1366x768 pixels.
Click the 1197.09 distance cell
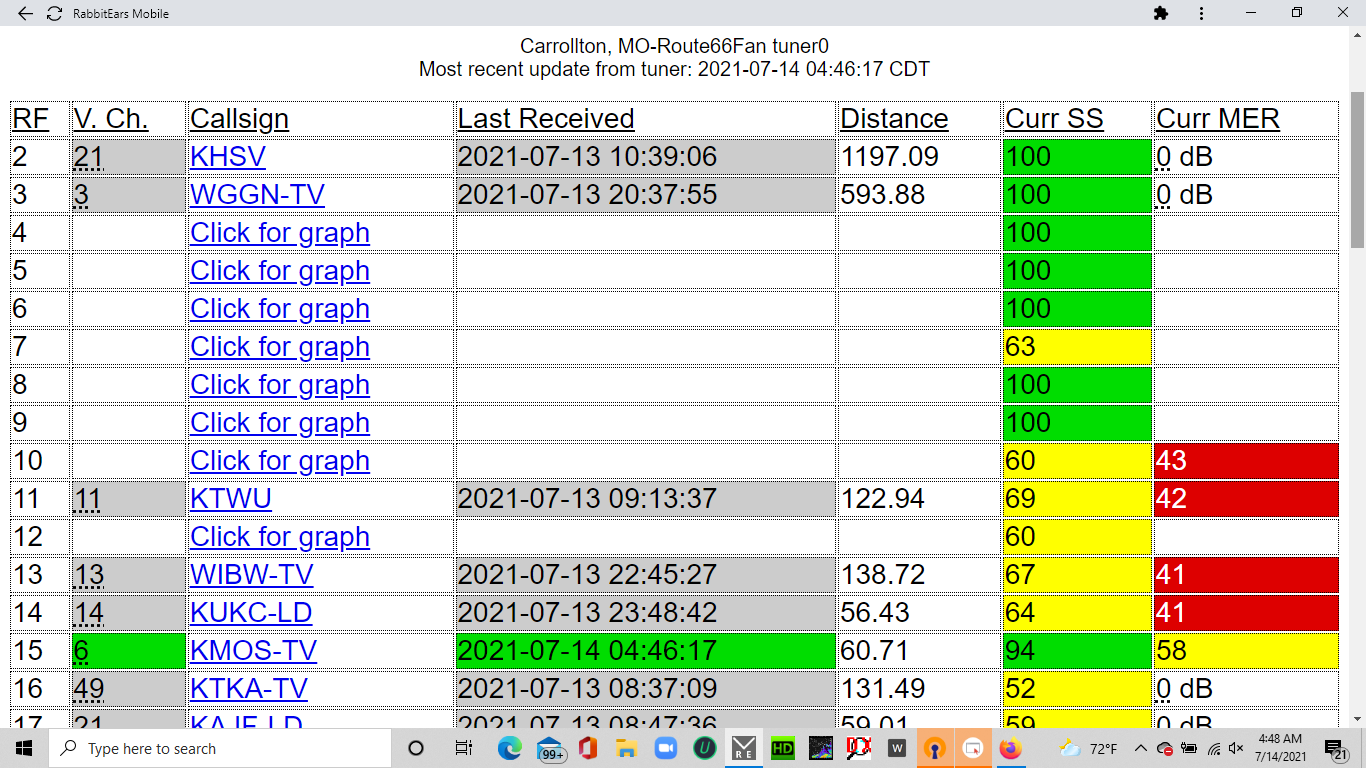click(x=918, y=157)
